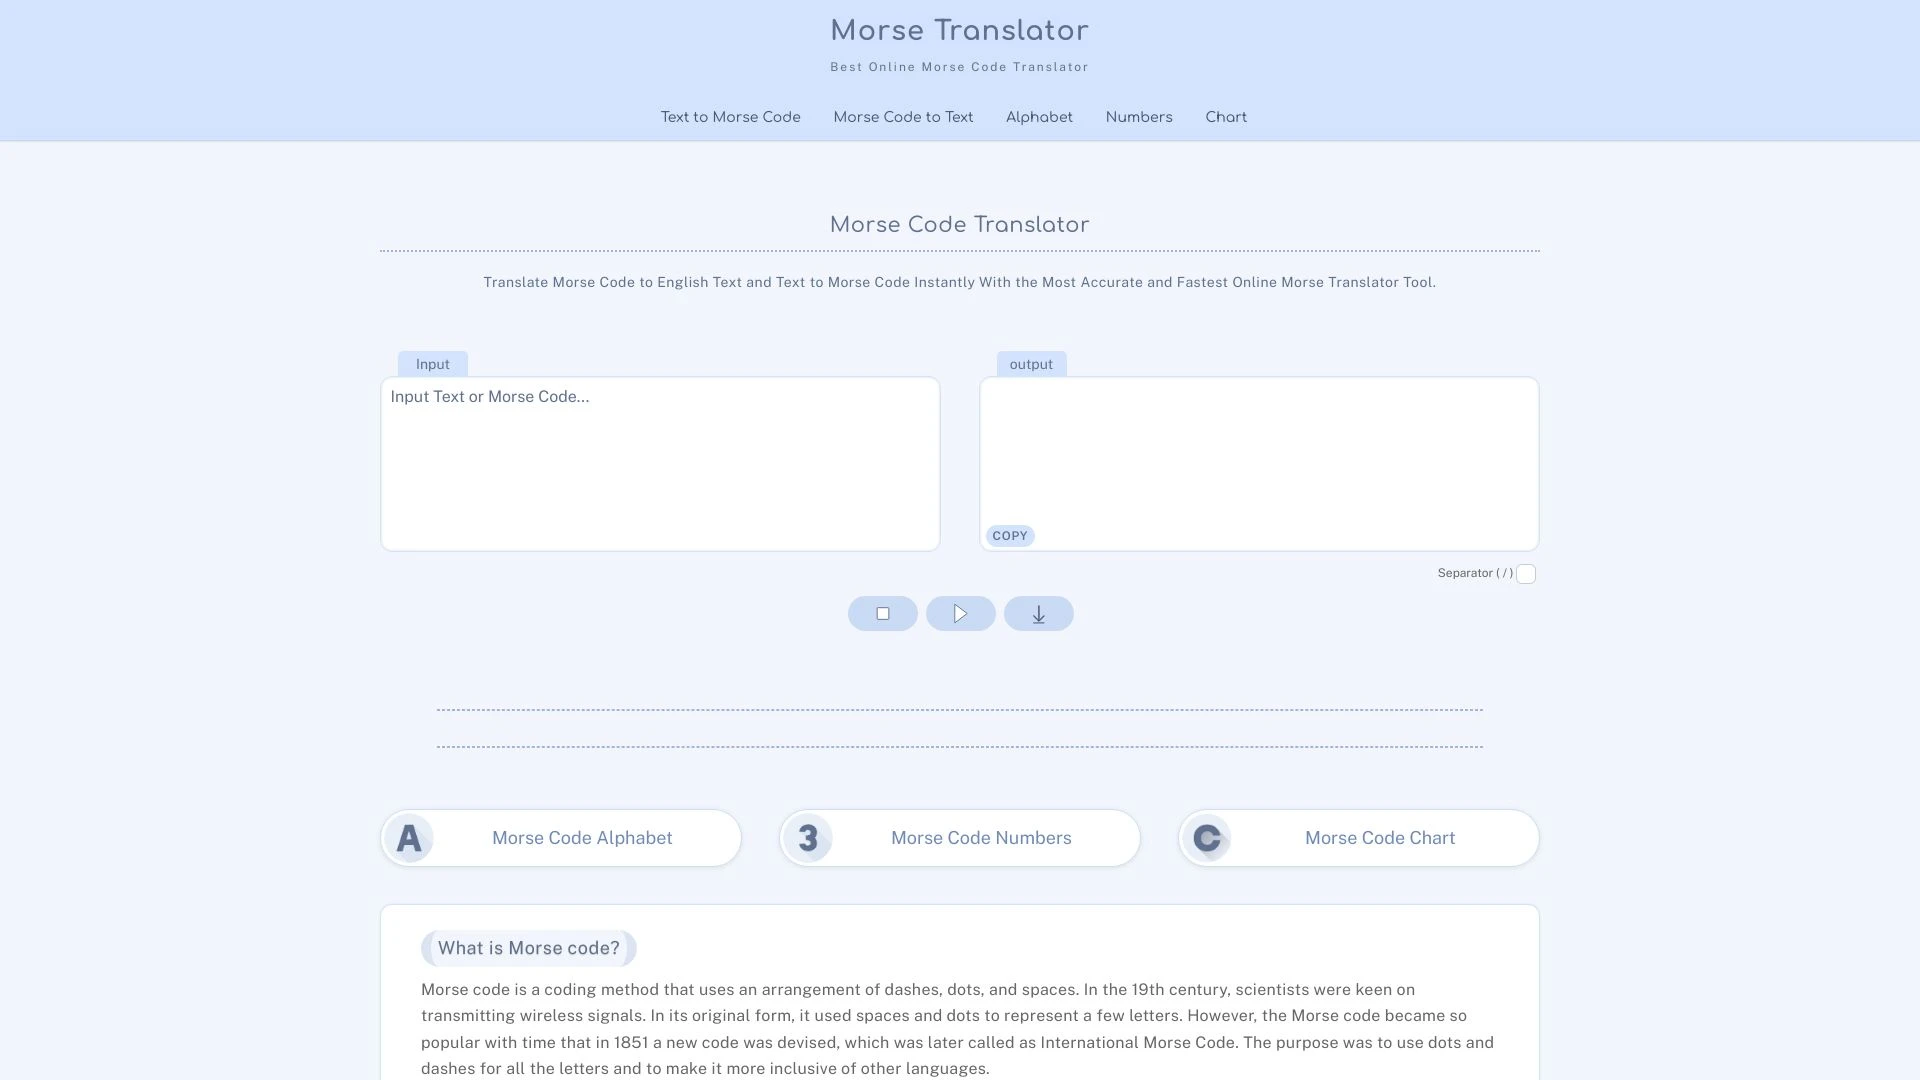Click the Morse Code Chart icon
Screen dimensions: 1920x1080
[1204, 837]
